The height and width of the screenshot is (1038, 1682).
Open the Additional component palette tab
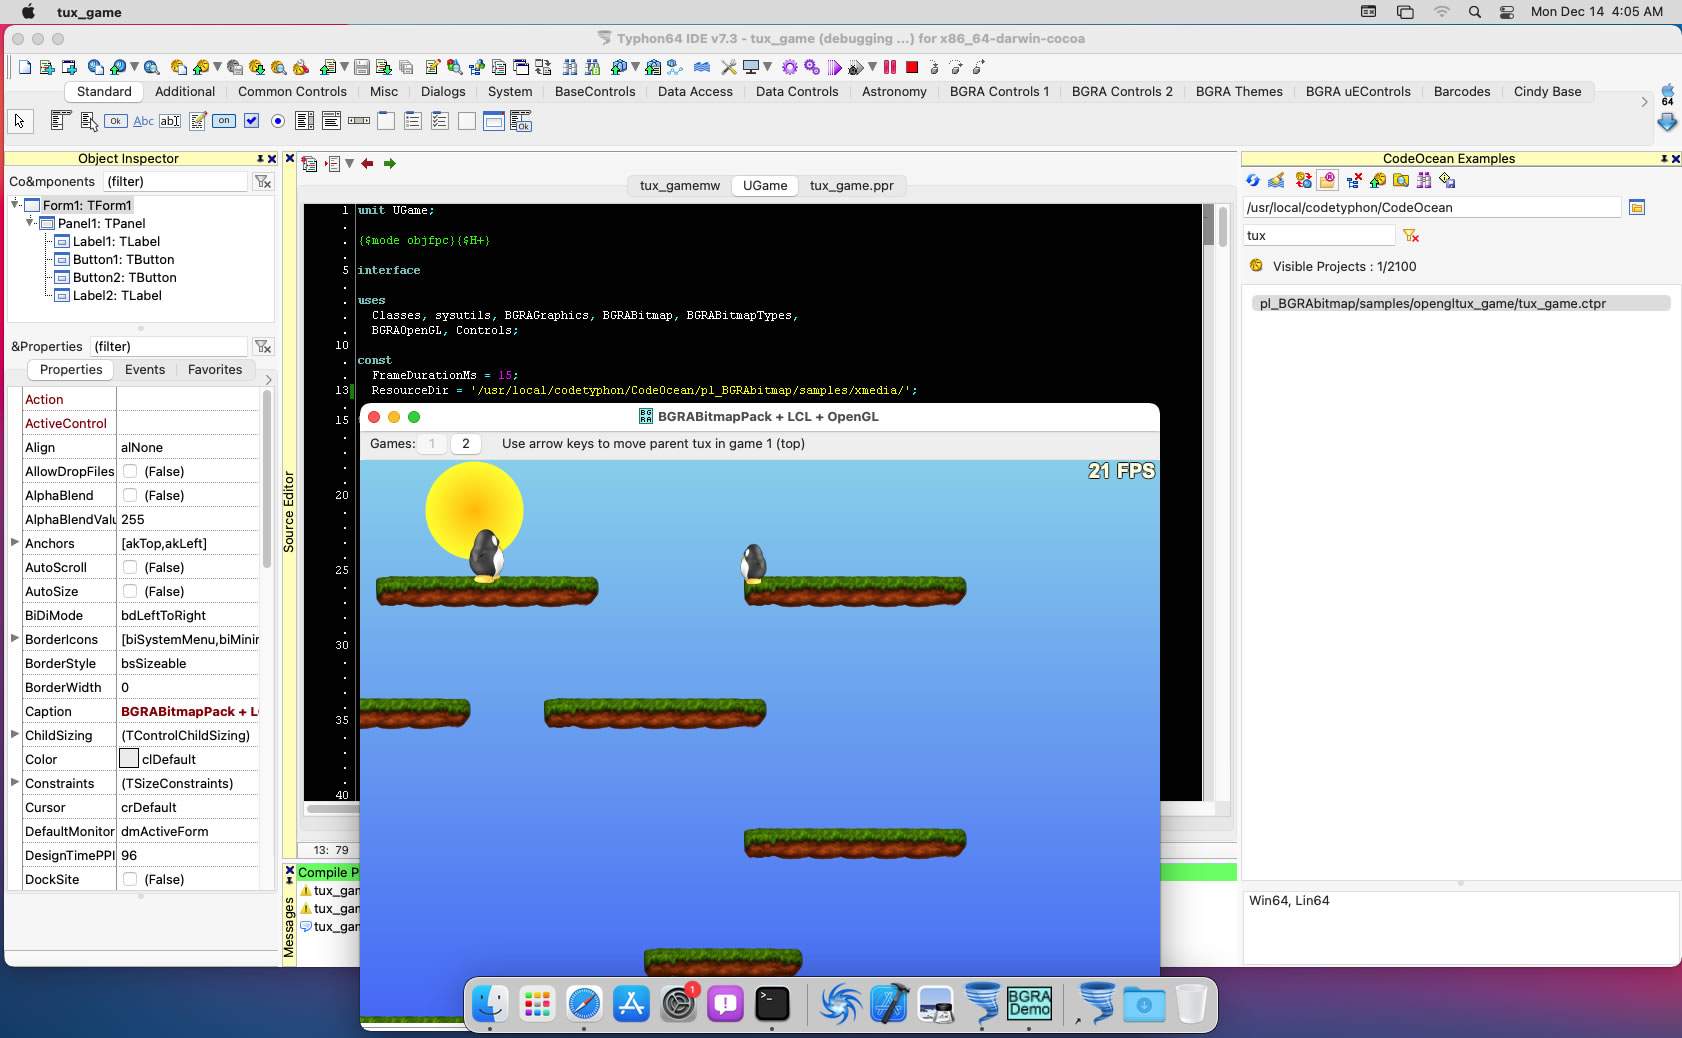(185, 91)
